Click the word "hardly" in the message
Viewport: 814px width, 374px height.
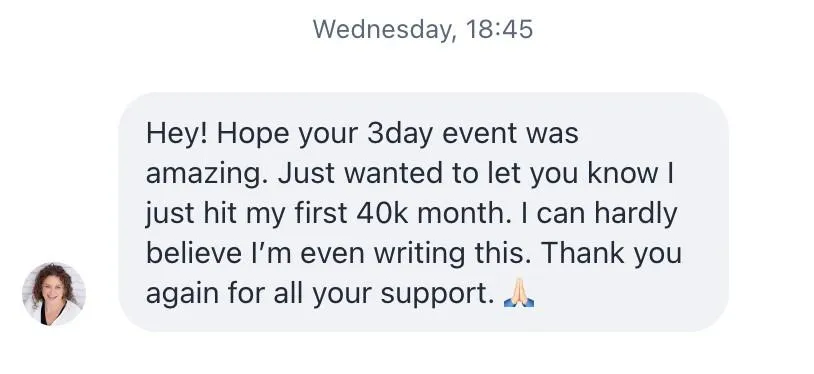(x=636, y=215)
